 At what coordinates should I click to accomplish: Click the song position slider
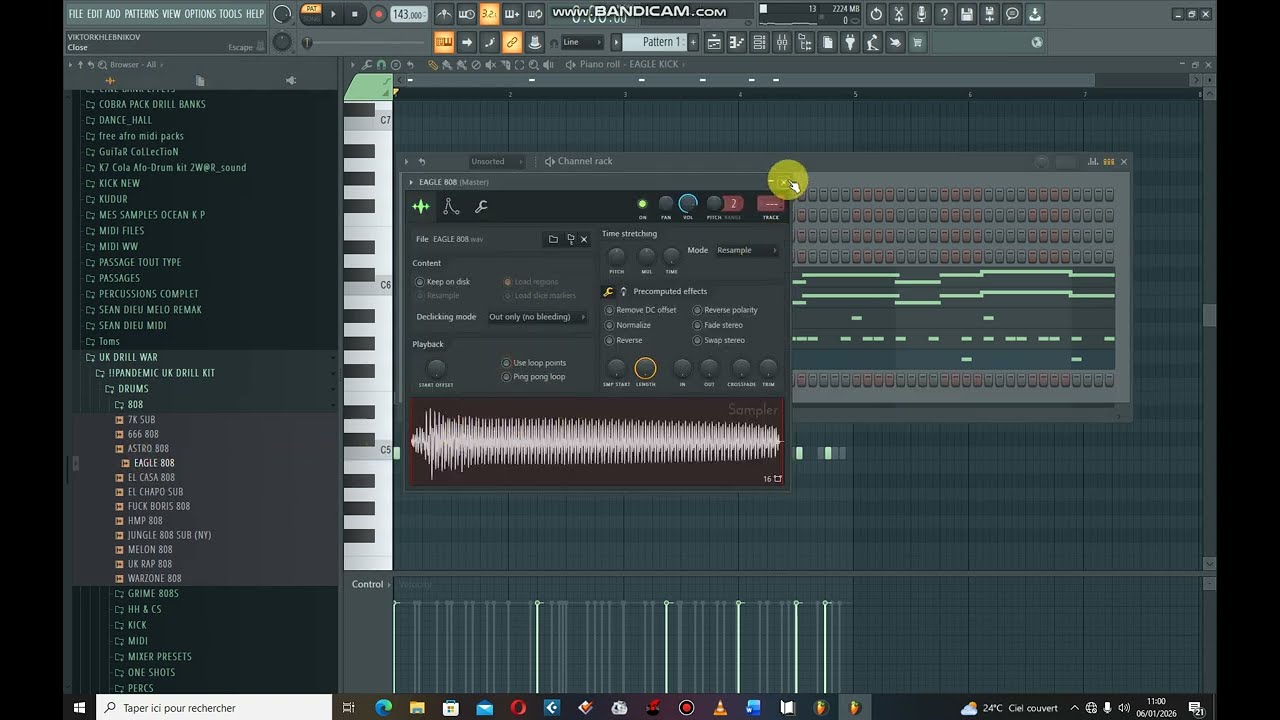pos(365,42)
